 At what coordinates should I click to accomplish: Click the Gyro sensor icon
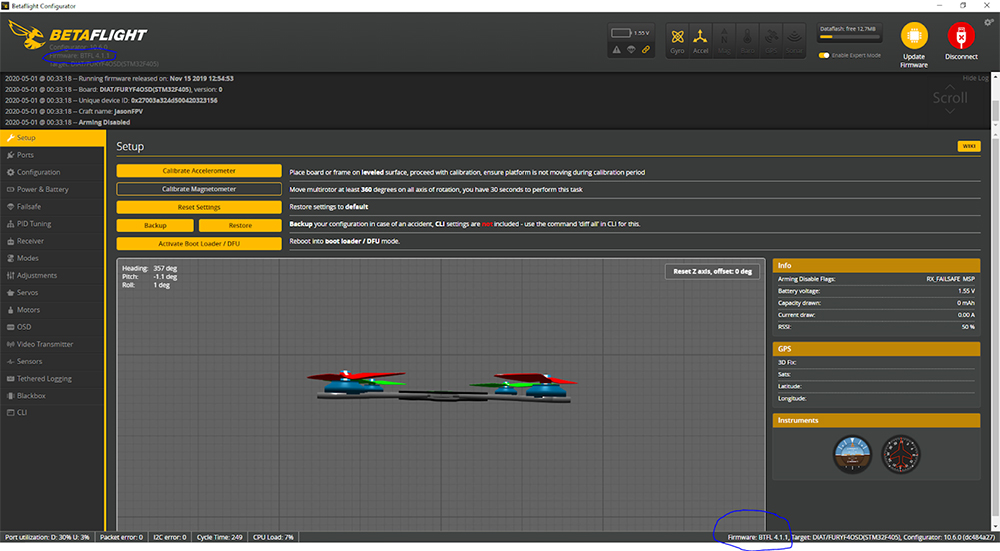pos(677,40)
